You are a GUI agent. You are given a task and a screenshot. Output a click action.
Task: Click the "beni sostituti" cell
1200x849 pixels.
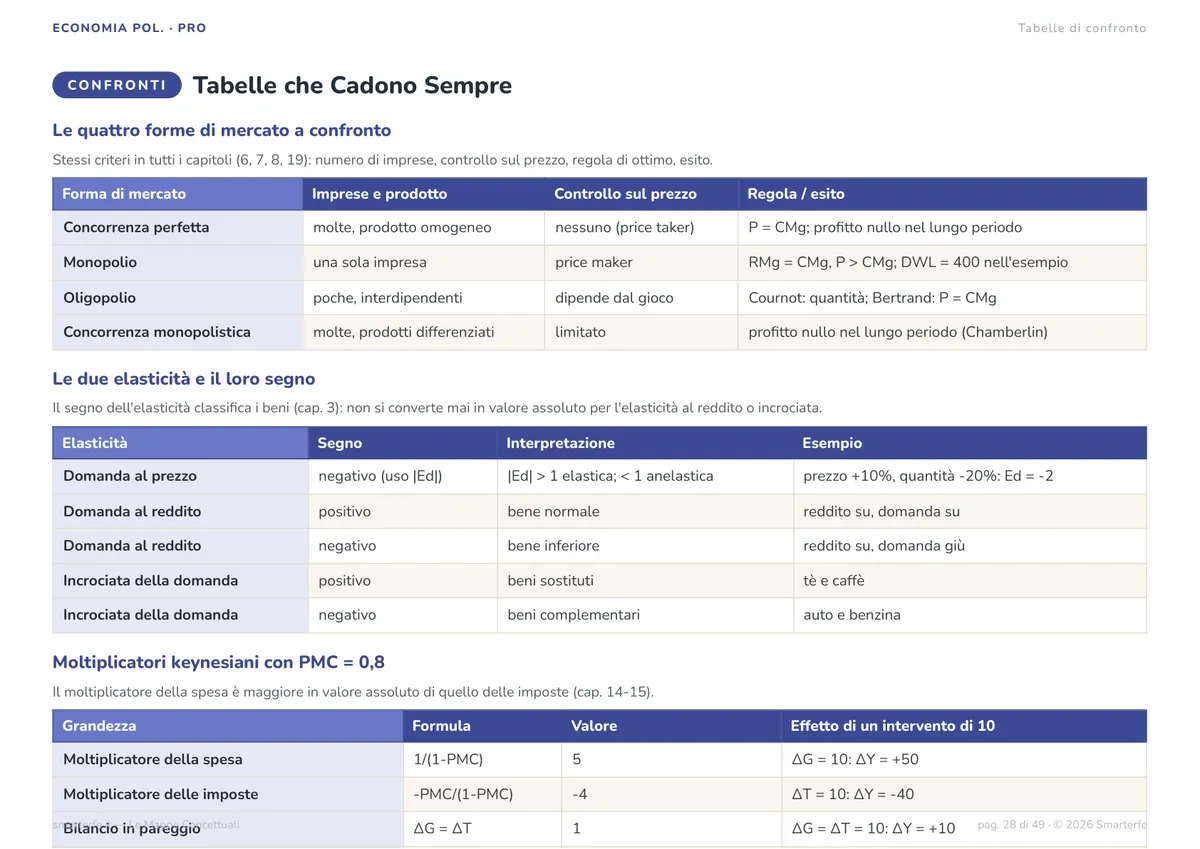[645, 581]
